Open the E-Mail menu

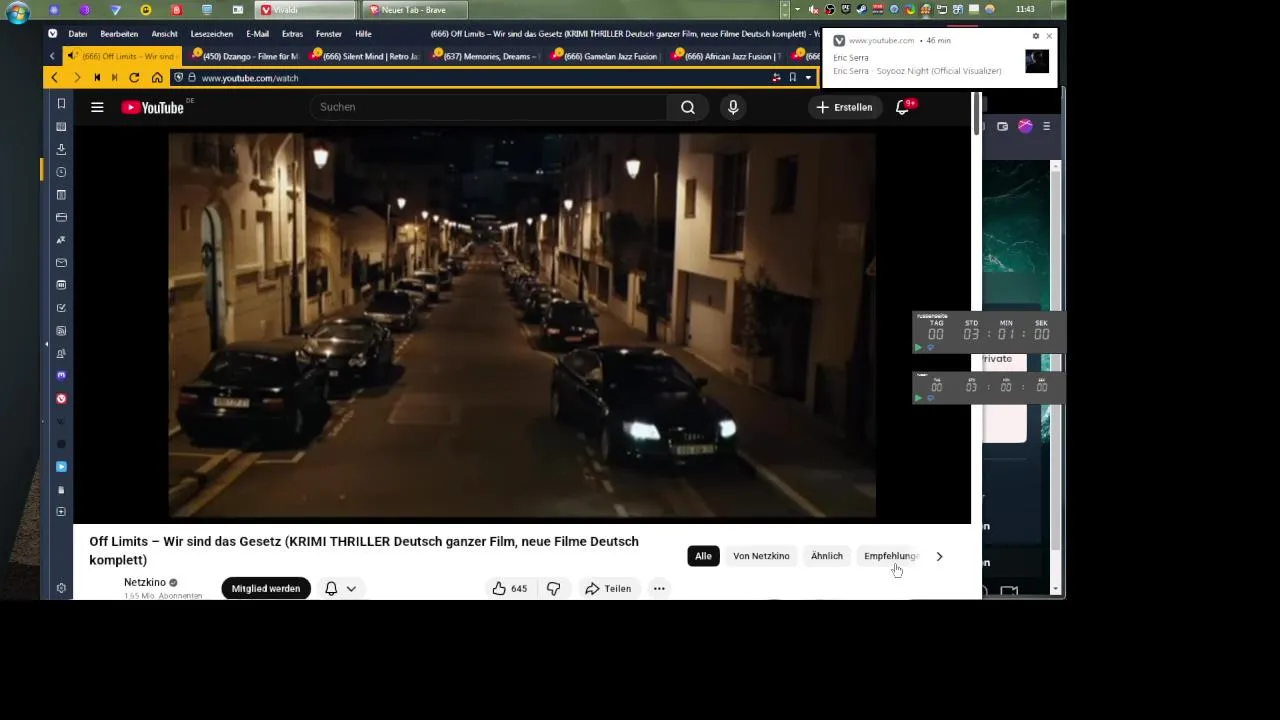tap(258, 34)
